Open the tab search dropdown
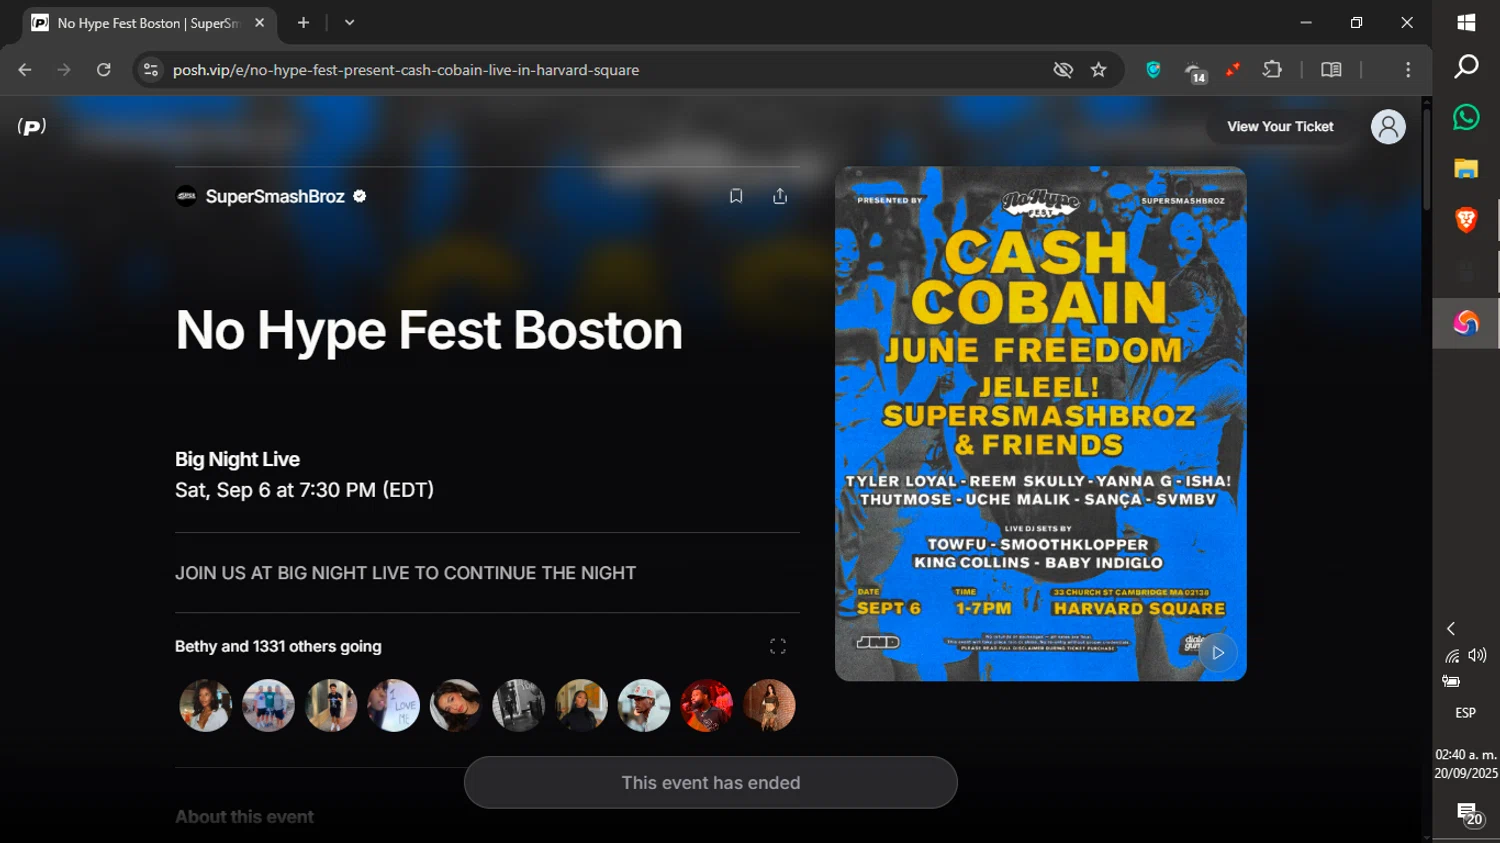Screen dimensions: 1500x843 point(349,22)
